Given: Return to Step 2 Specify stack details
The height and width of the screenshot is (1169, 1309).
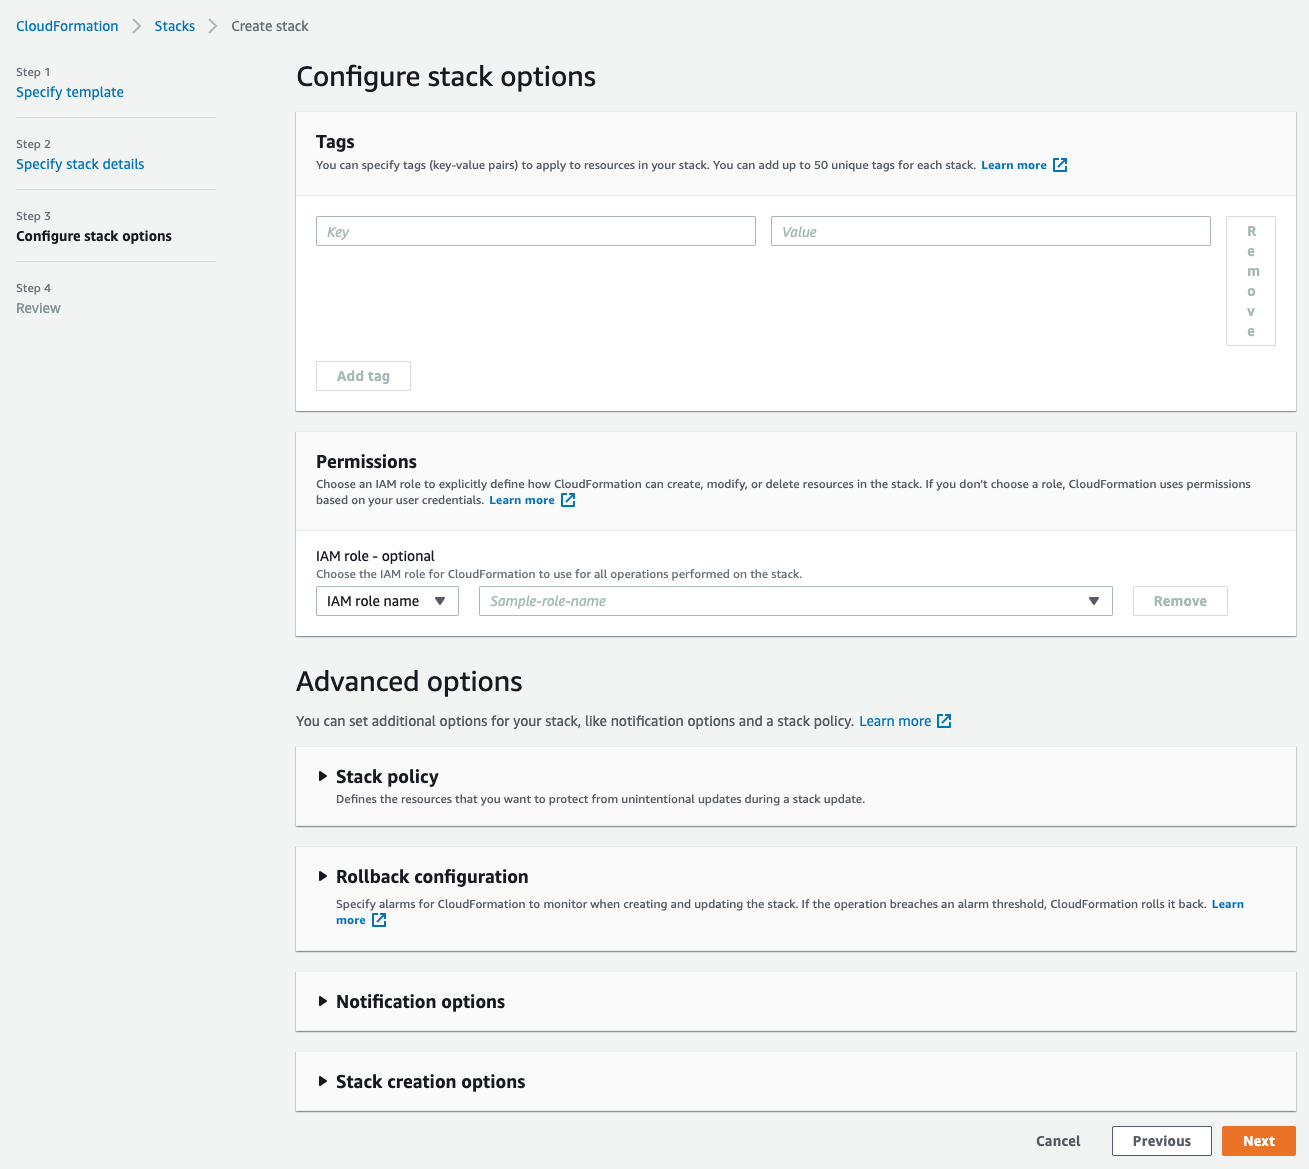Looking at the screenshot, I should [x=80, y=164].
